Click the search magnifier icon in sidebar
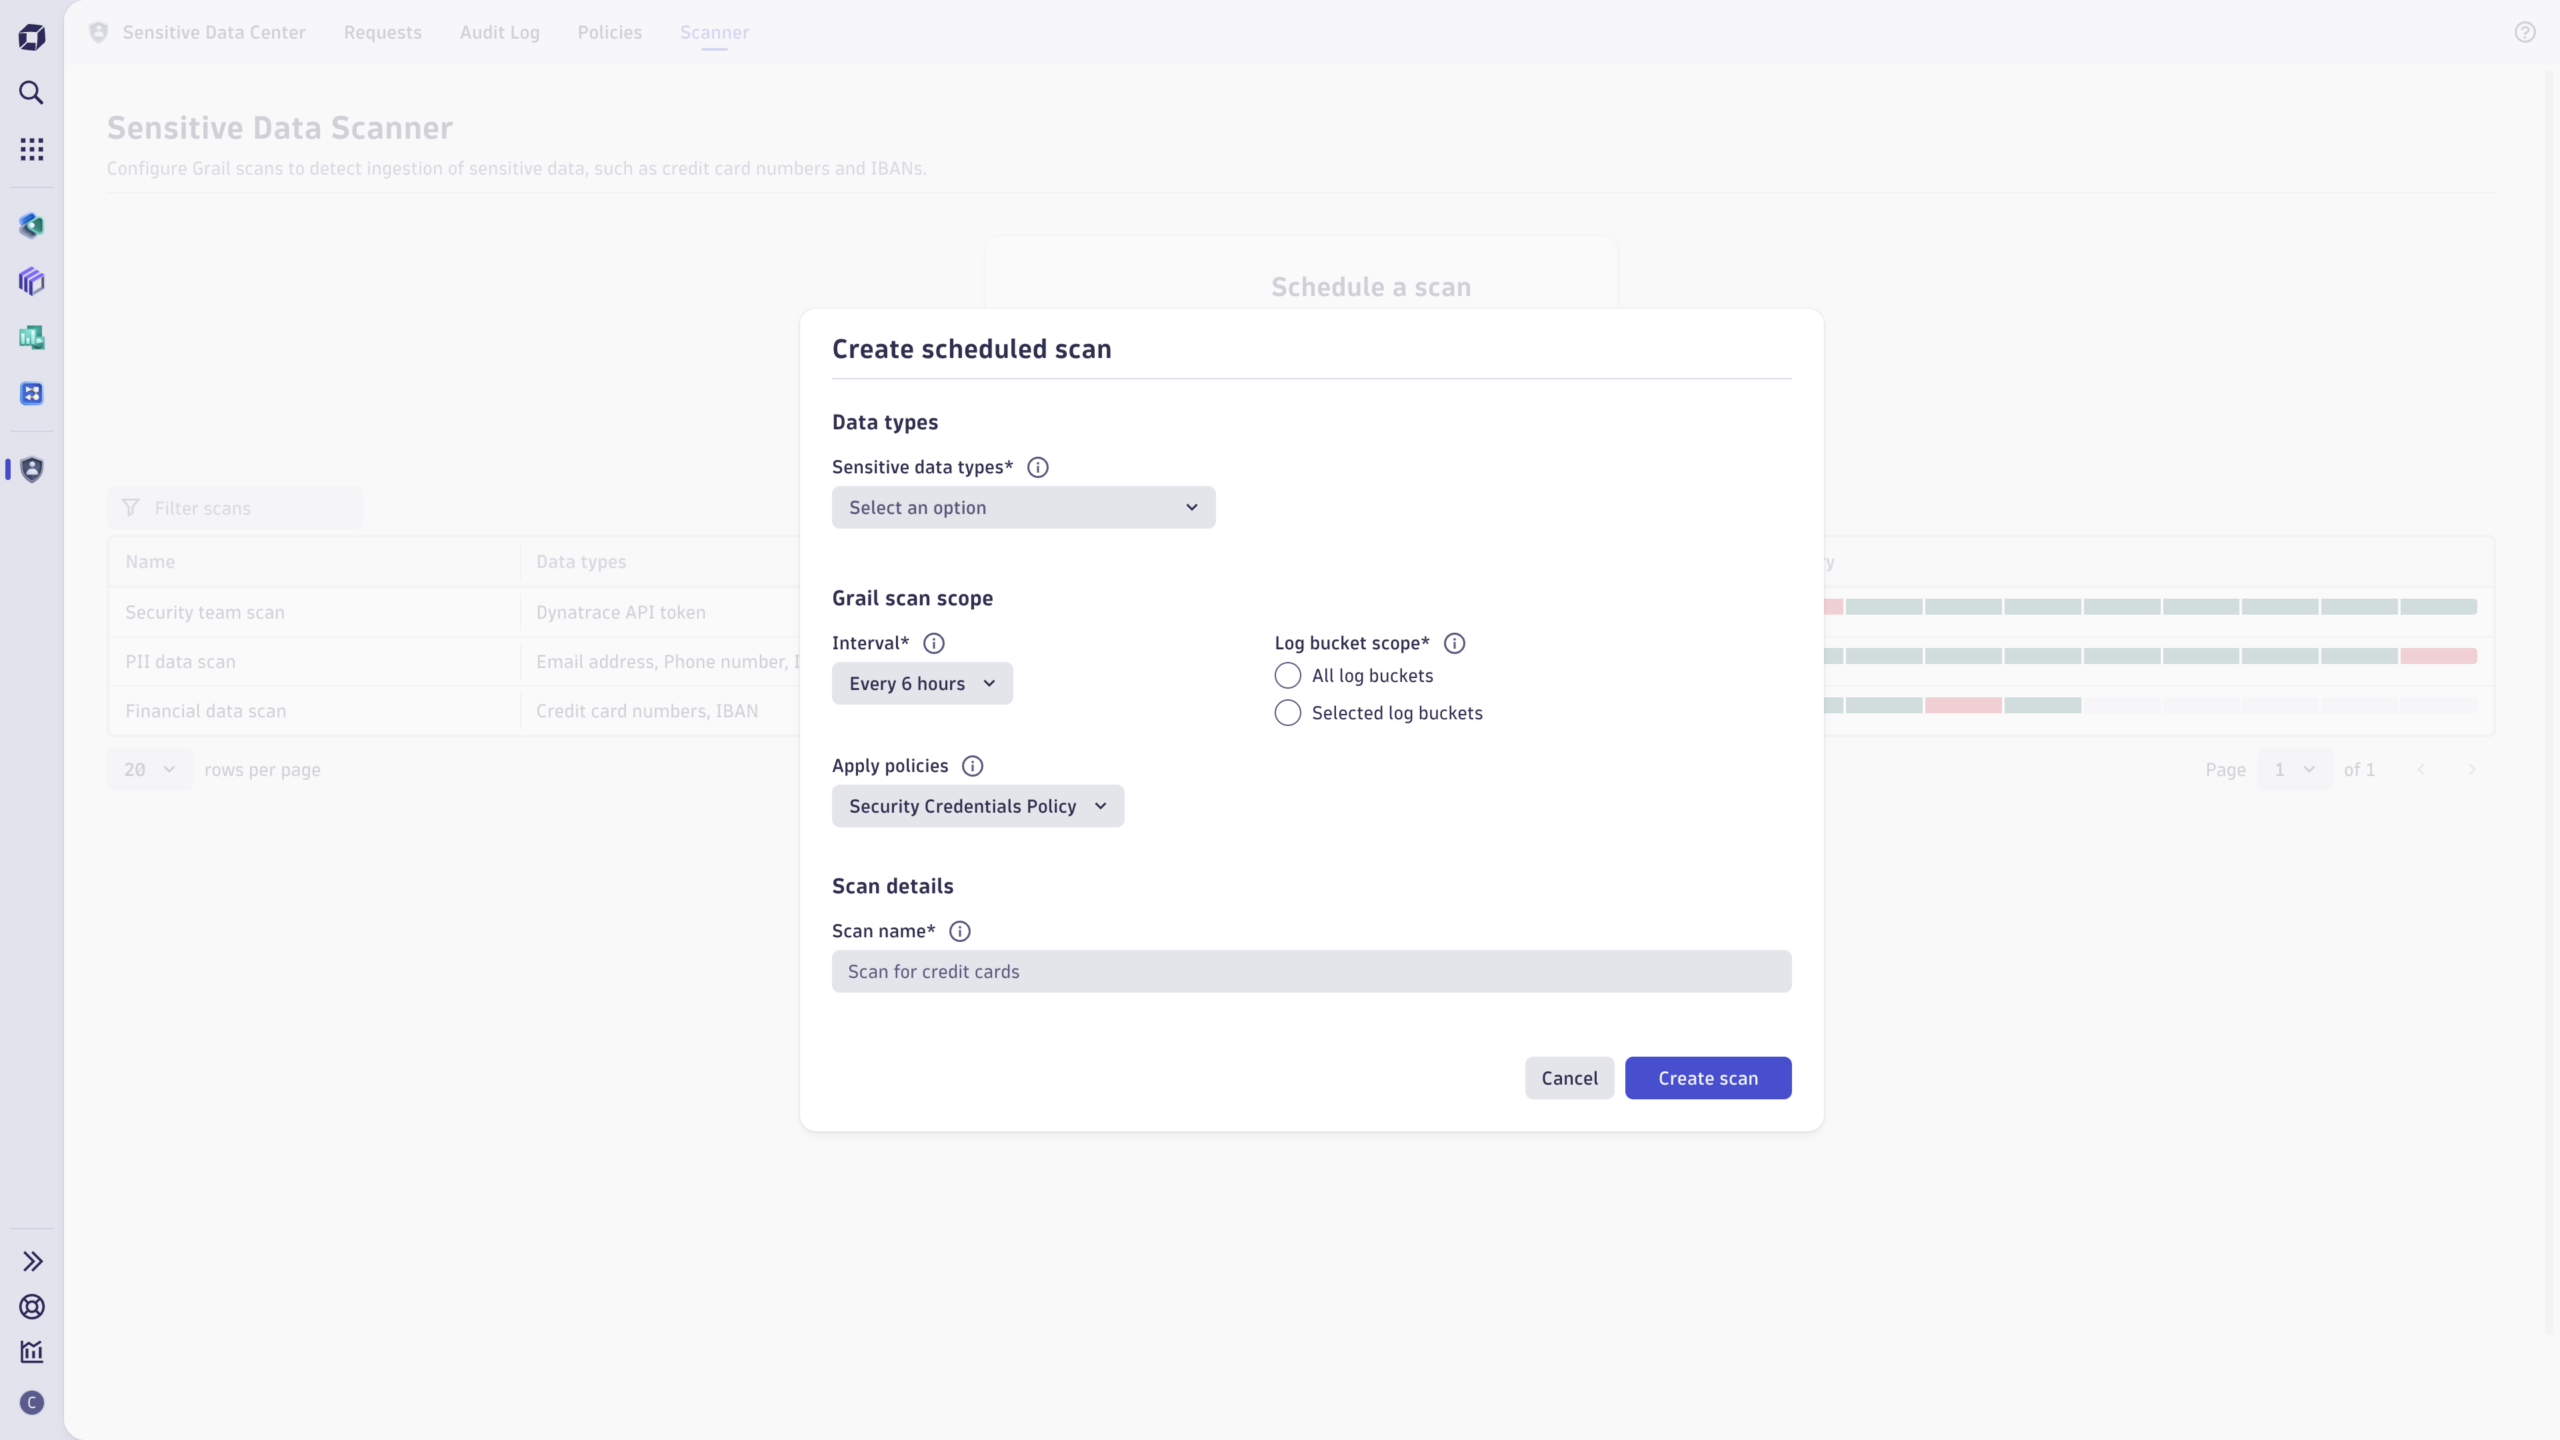 coord(32,93)
